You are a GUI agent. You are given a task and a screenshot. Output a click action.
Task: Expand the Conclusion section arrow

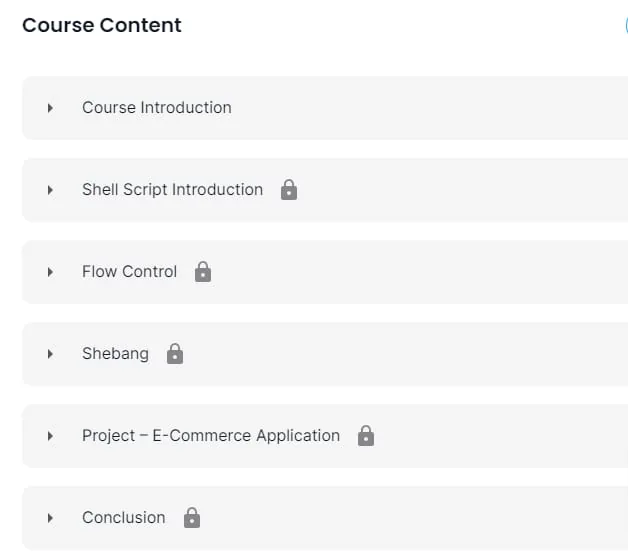50,518
